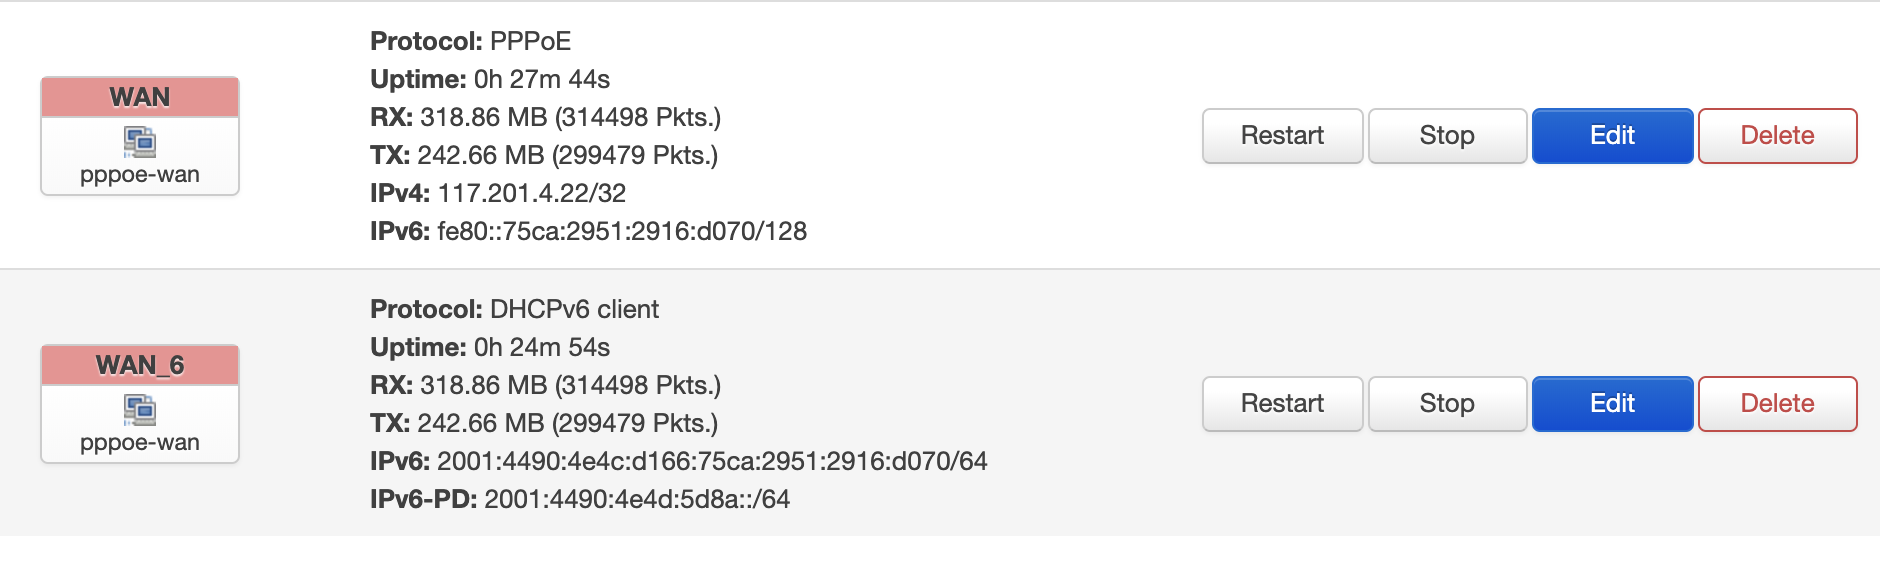1882x564 pixels.
Task: Restart the WAN PPPoE interface
Action: [1282, 136]
